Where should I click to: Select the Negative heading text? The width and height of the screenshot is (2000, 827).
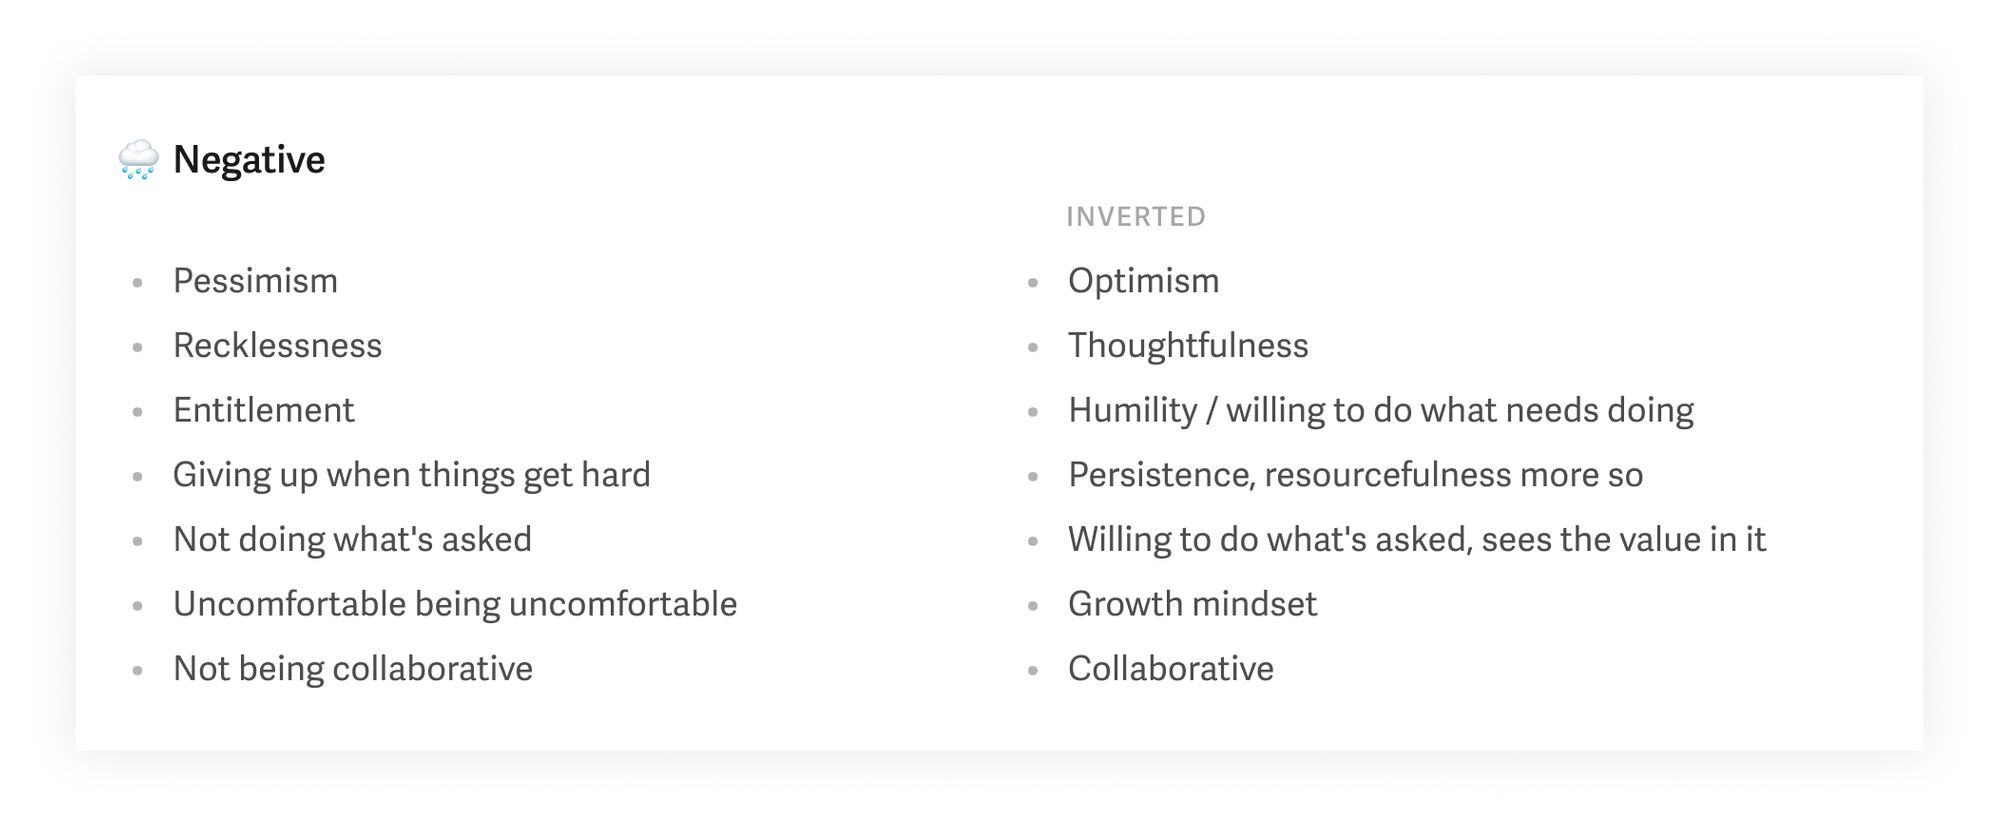pyautogui.click(x=249, y=160)
